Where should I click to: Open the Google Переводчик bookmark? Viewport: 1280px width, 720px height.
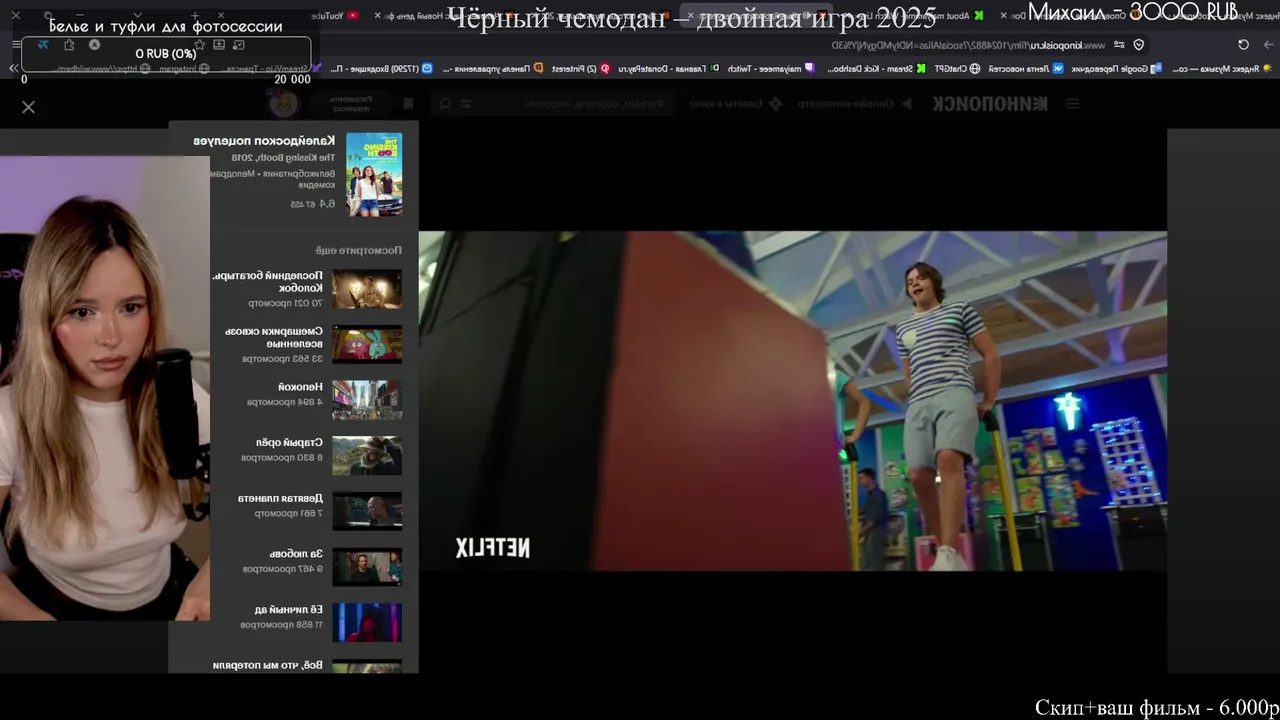[1117, 69]
